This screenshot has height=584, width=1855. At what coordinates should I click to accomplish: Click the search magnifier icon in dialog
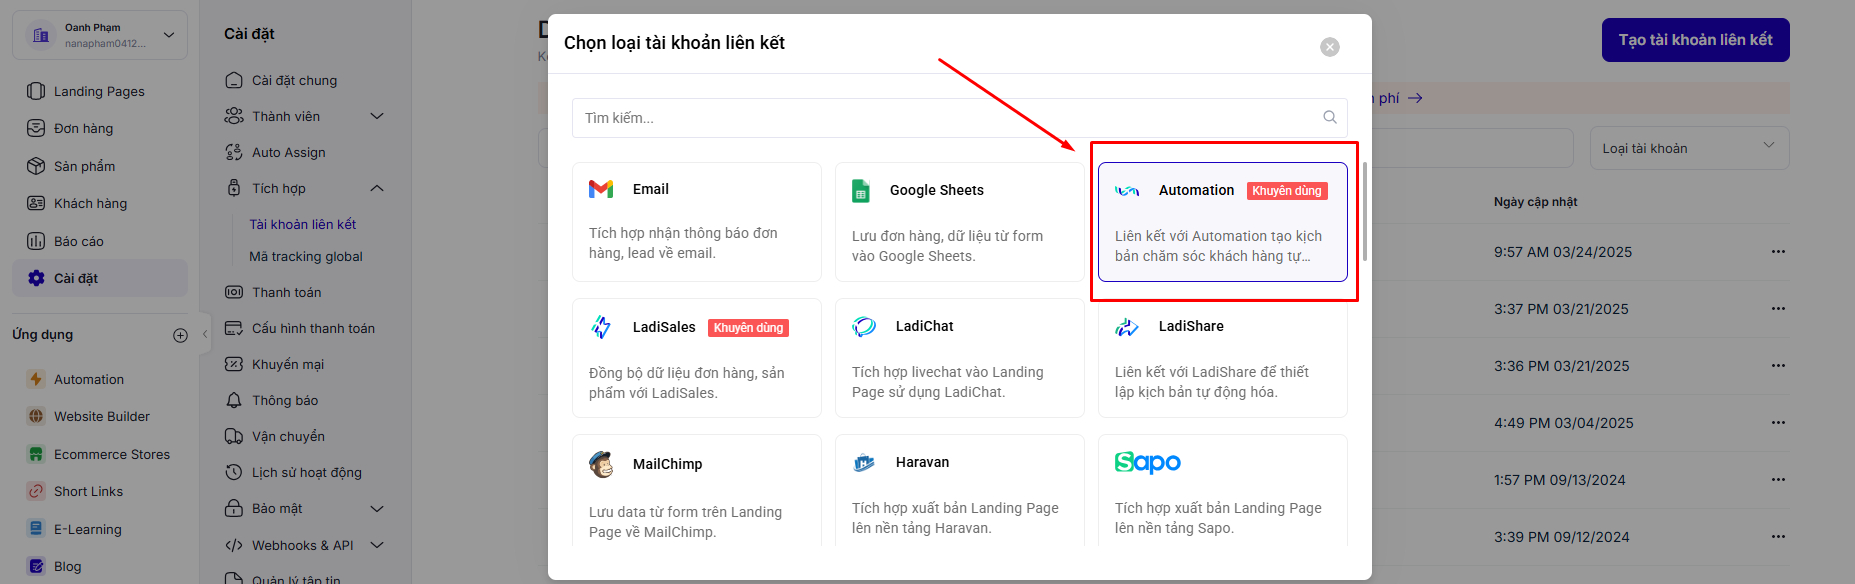click(1329, 117)
